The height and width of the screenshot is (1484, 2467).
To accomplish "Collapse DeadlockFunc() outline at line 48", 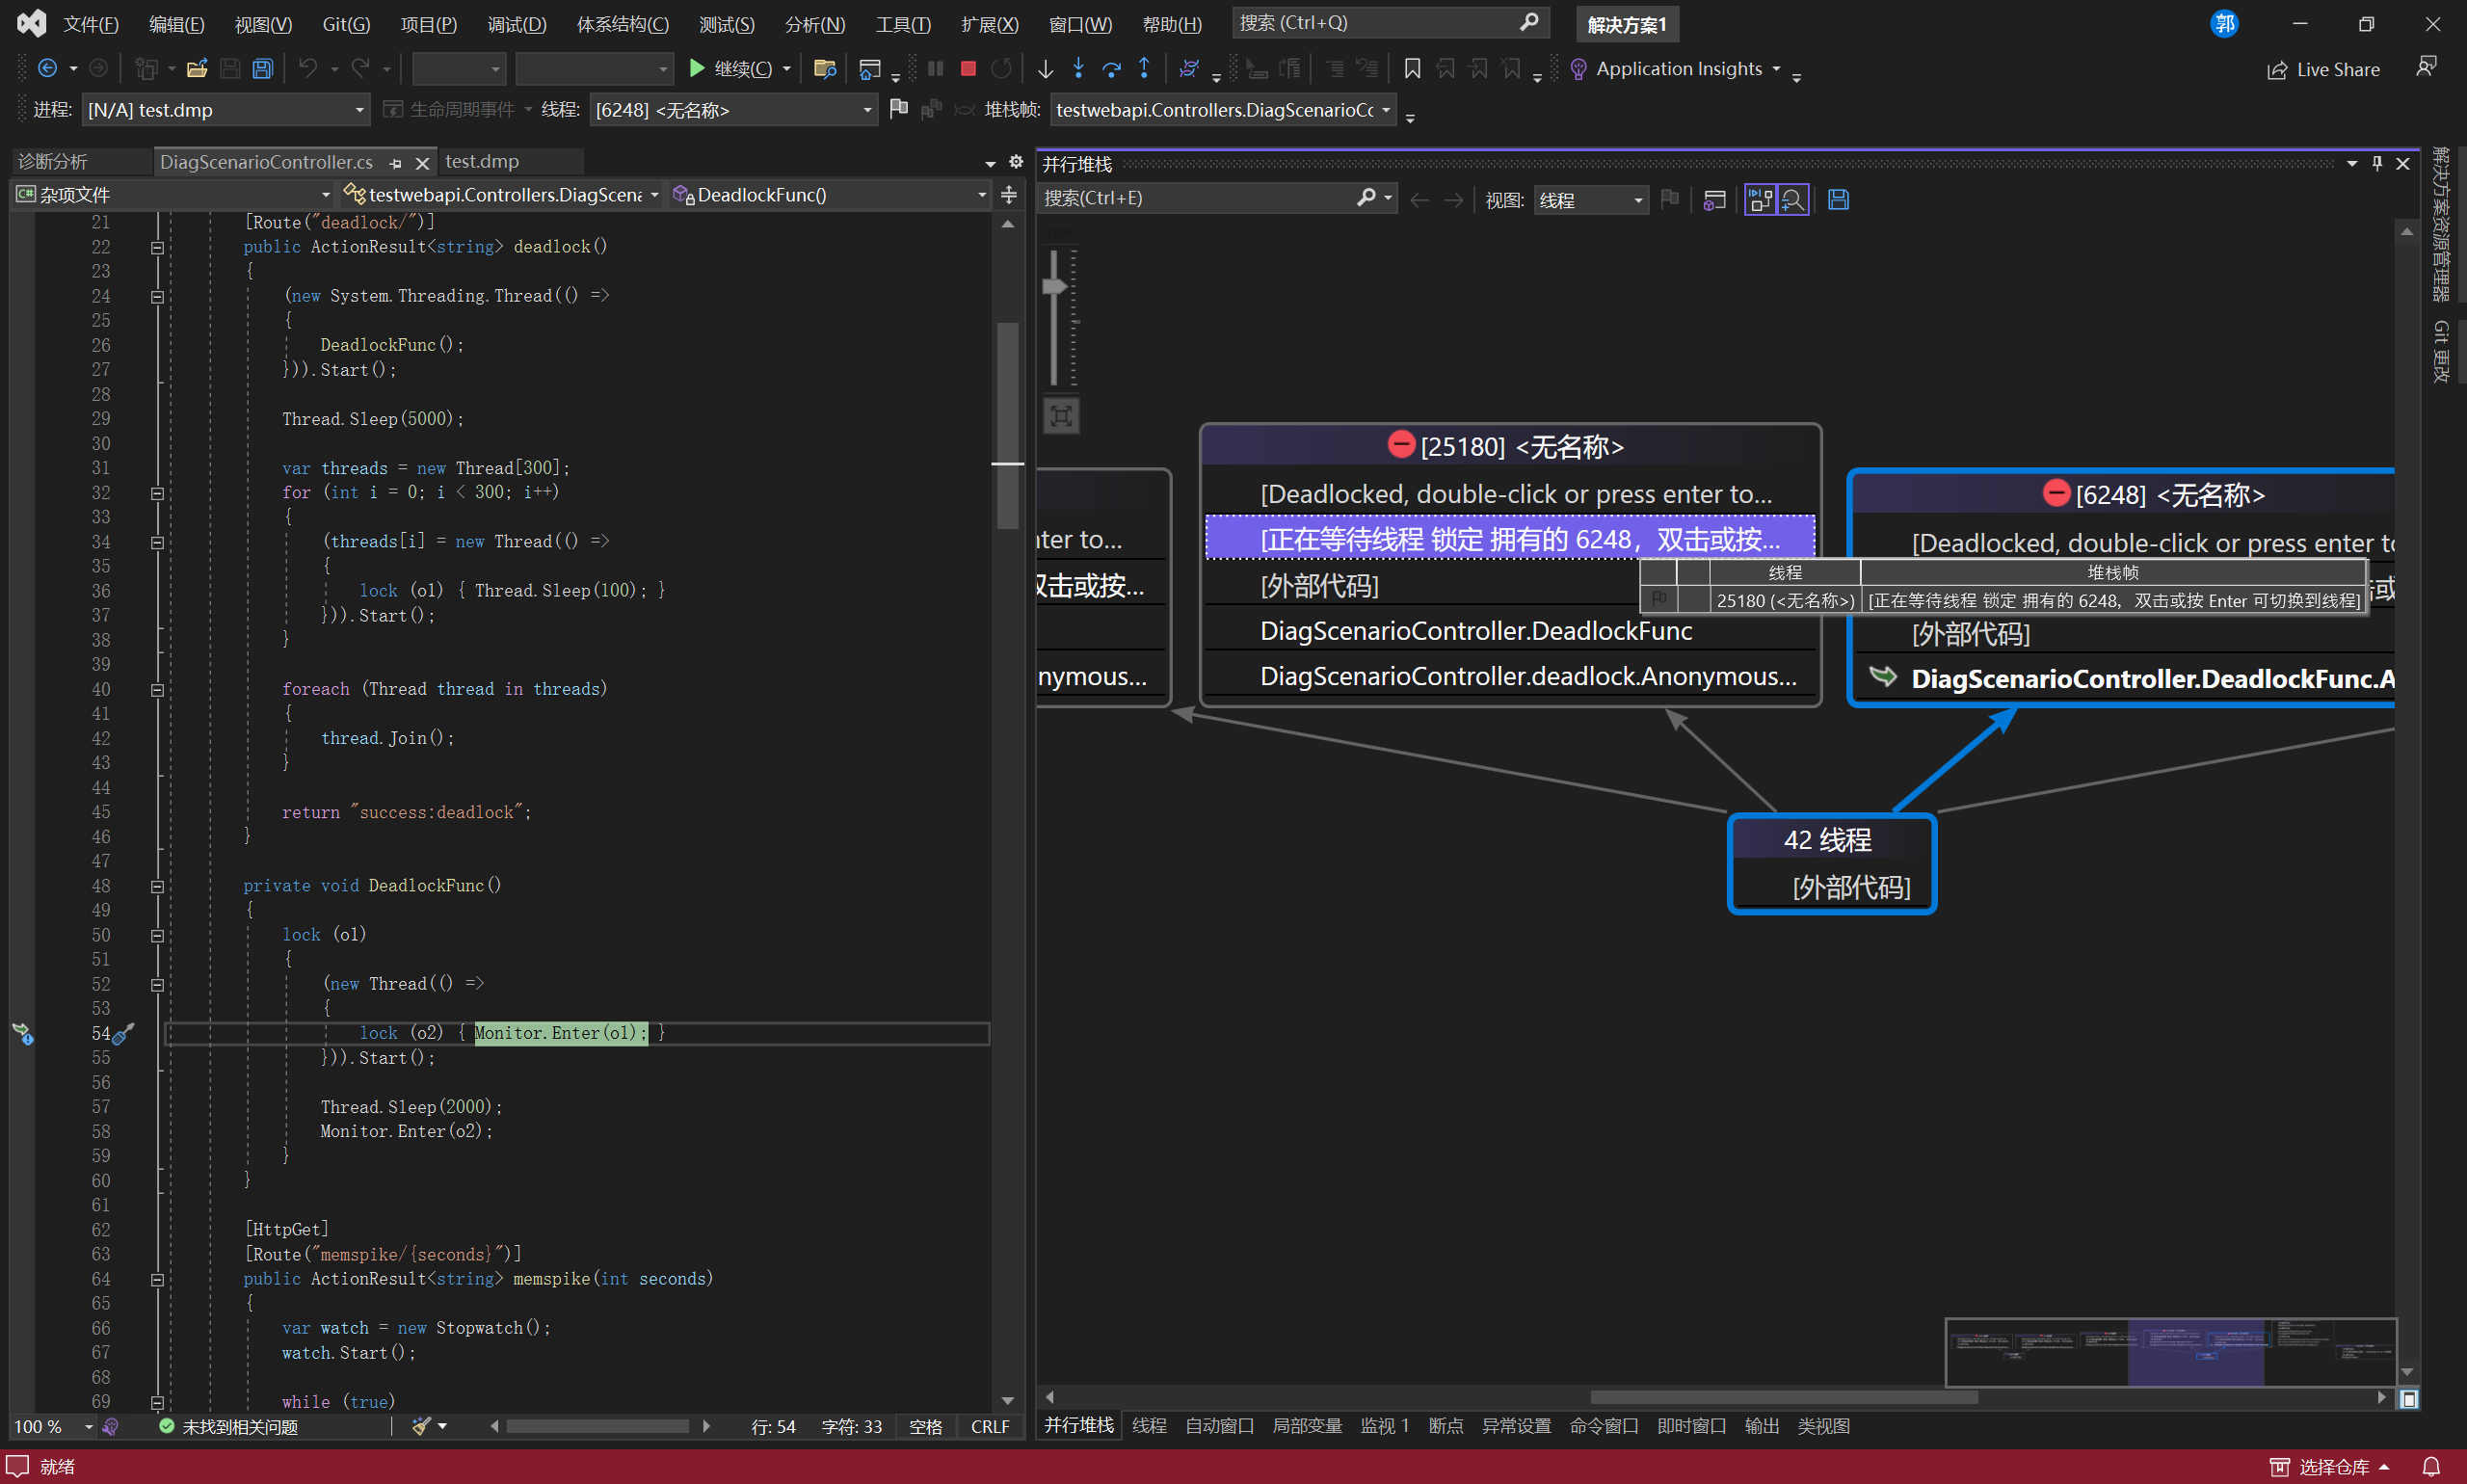I will point(157,886).
